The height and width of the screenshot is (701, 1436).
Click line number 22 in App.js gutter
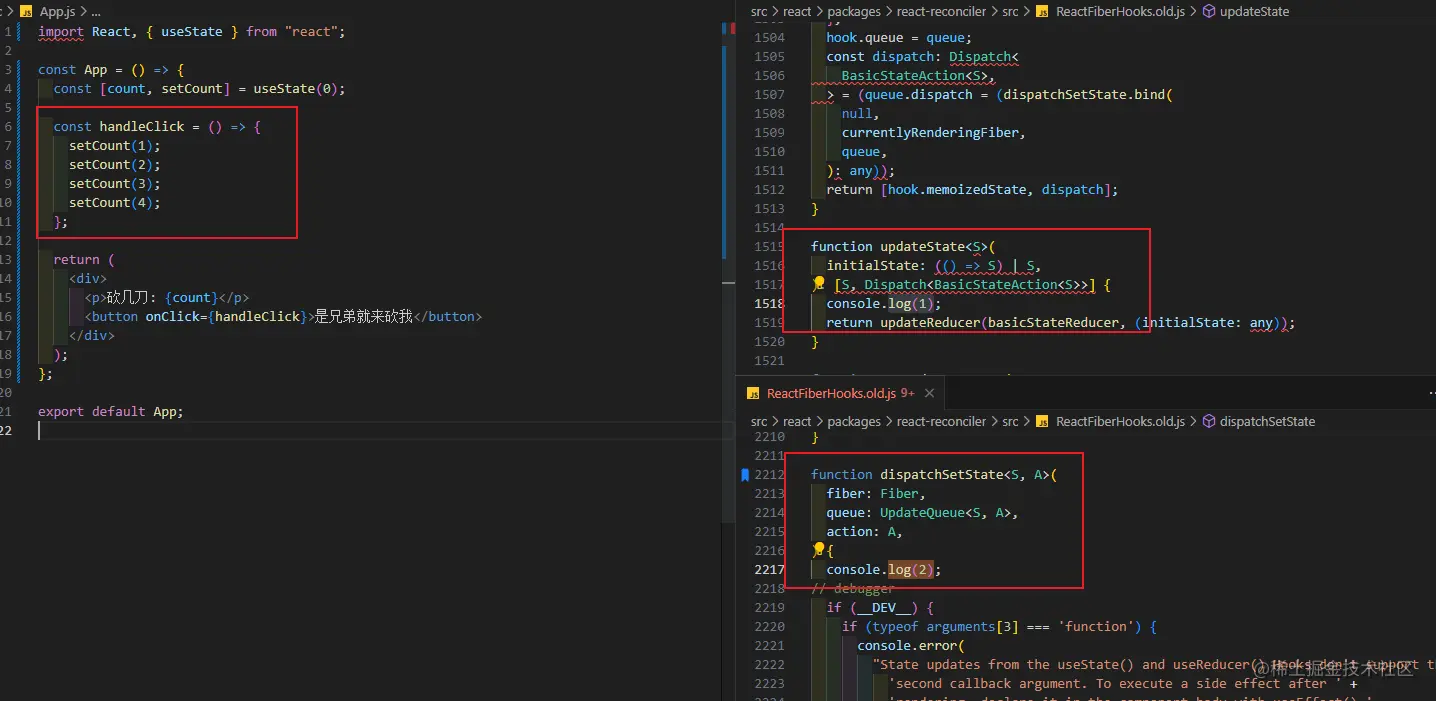point(7,431)
